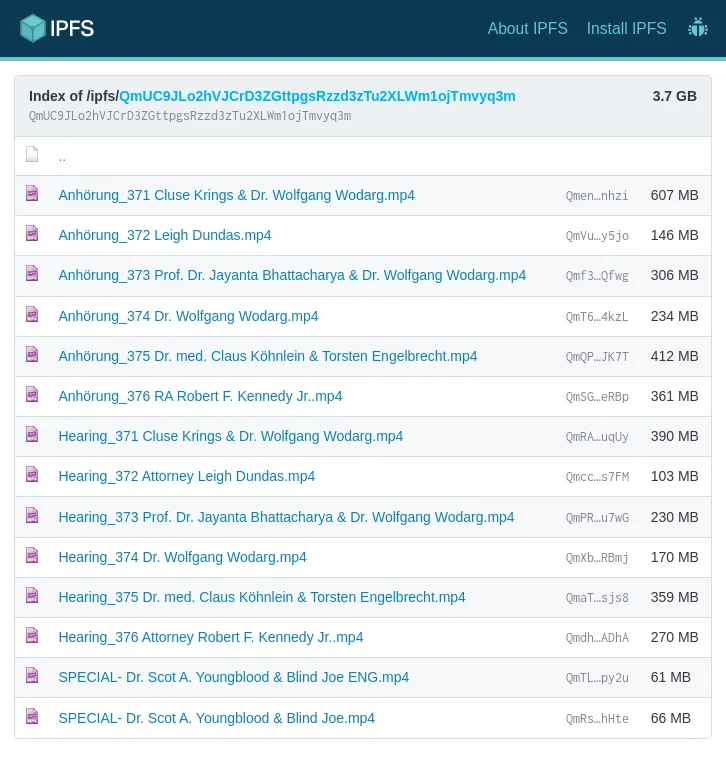Viewport: 726px width, 761px height.
Task: Click the 146 MB size value
Action: coord(674,235)
